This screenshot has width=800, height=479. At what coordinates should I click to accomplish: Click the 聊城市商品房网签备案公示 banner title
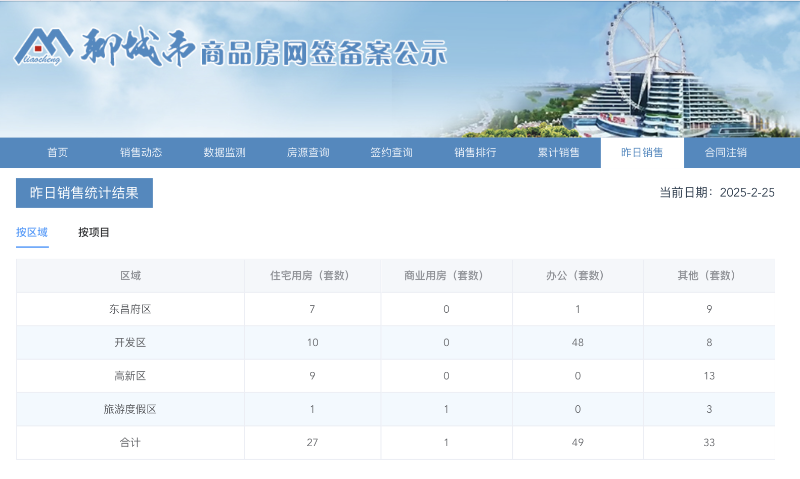[x=264, y=48]
